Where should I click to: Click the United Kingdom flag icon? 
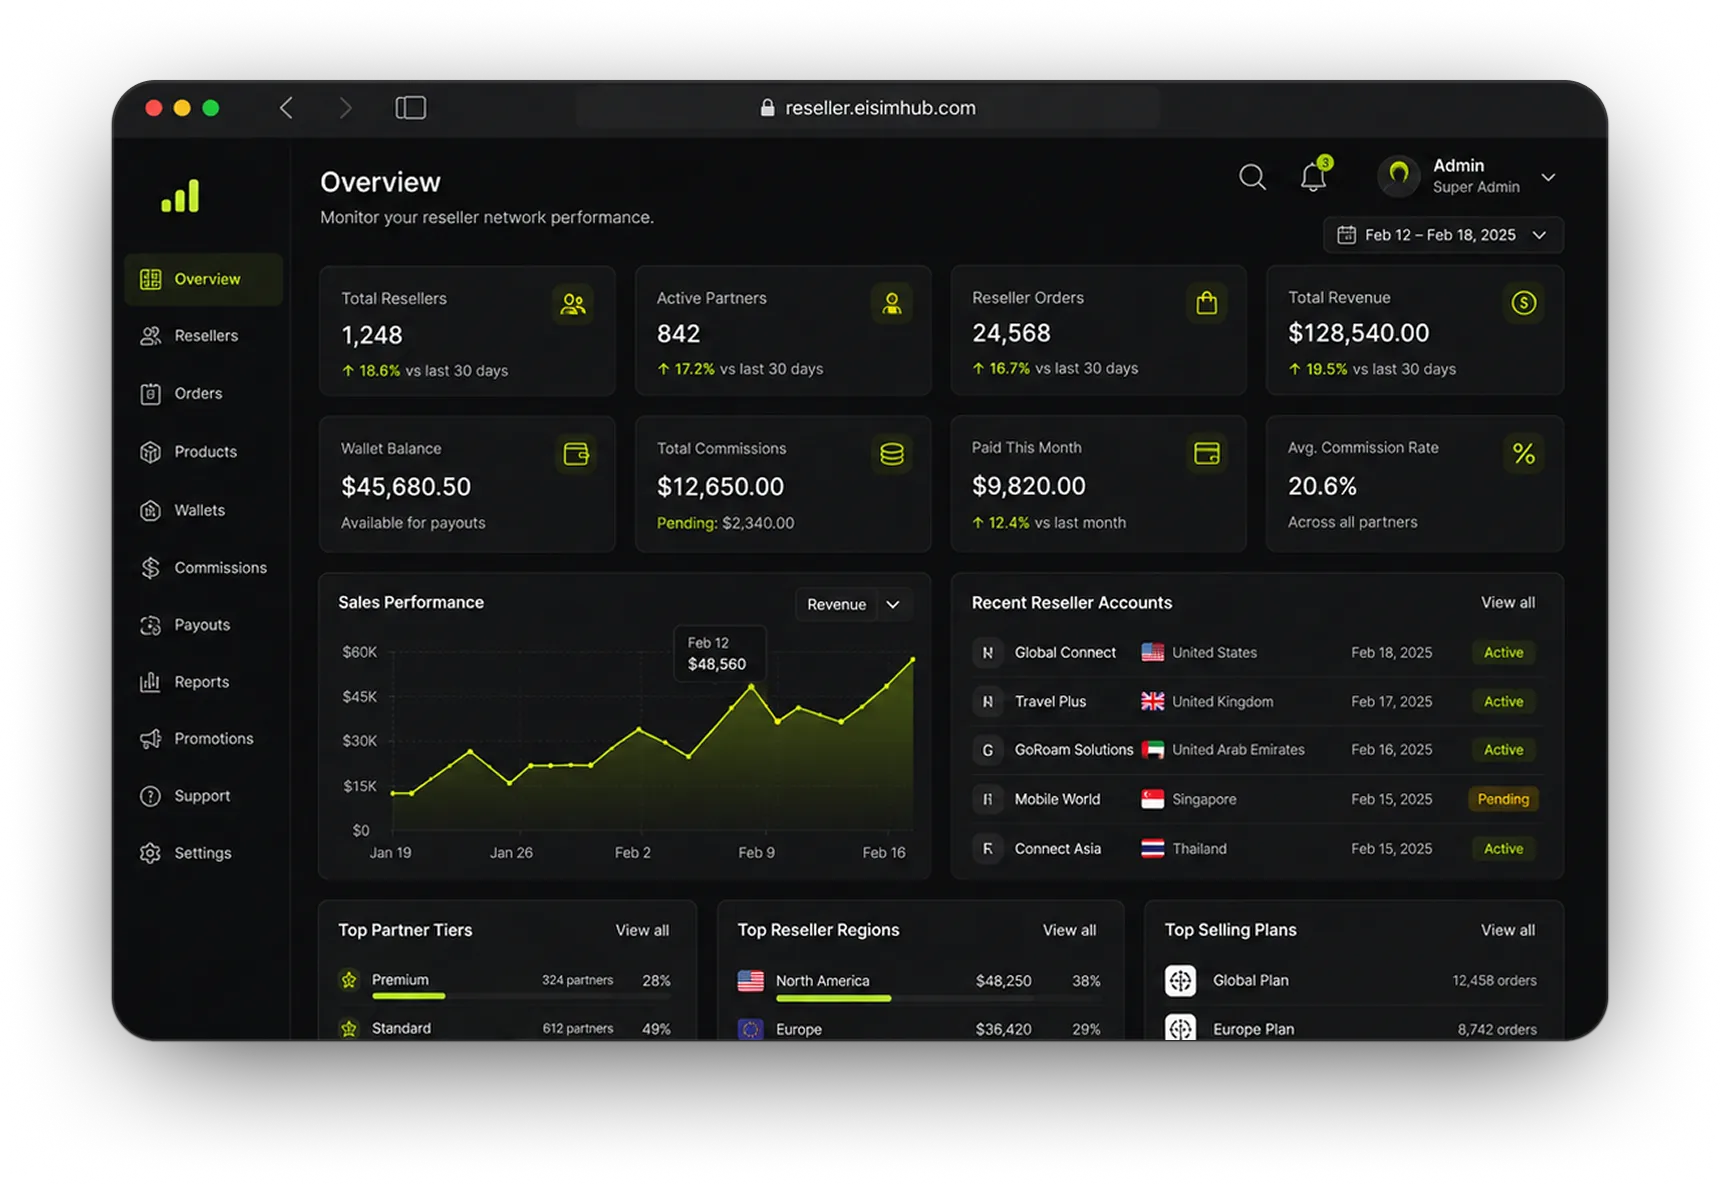pos(1152,701)
